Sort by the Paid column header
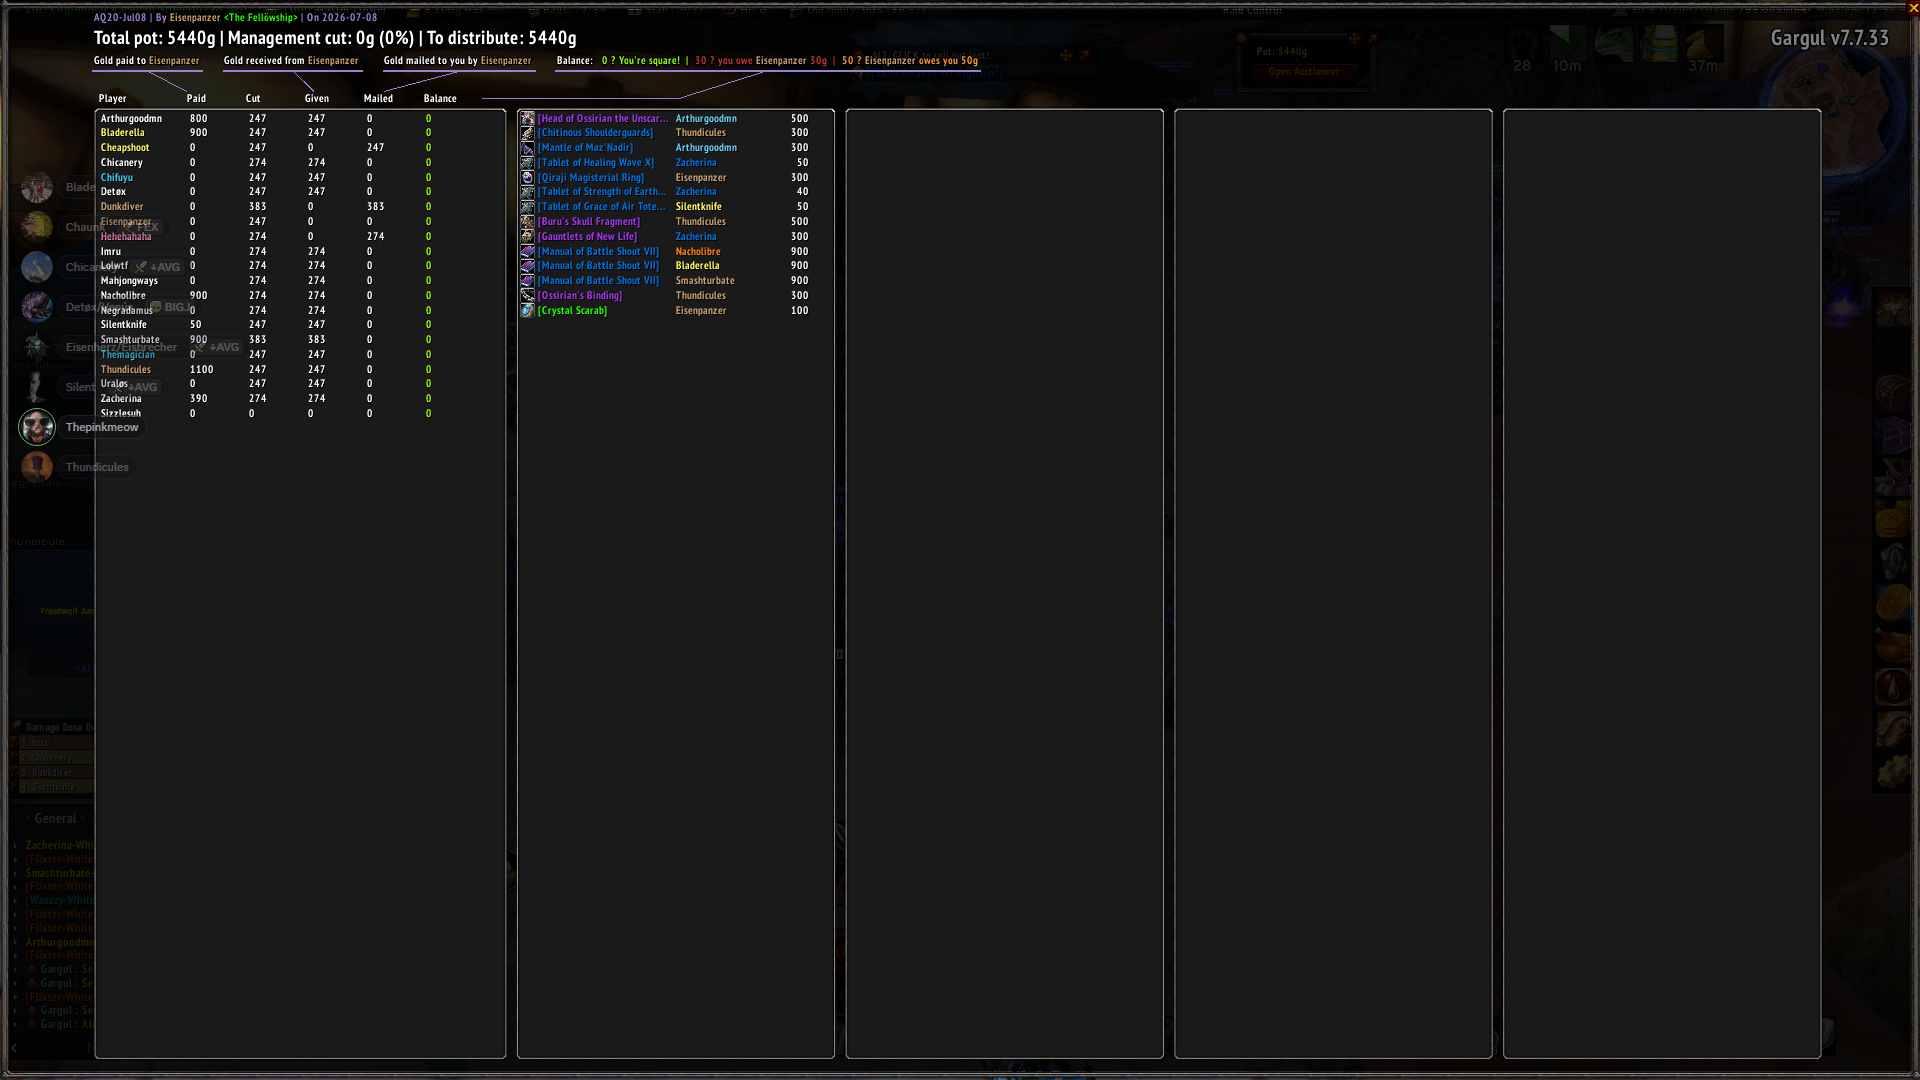 point(196,99)
